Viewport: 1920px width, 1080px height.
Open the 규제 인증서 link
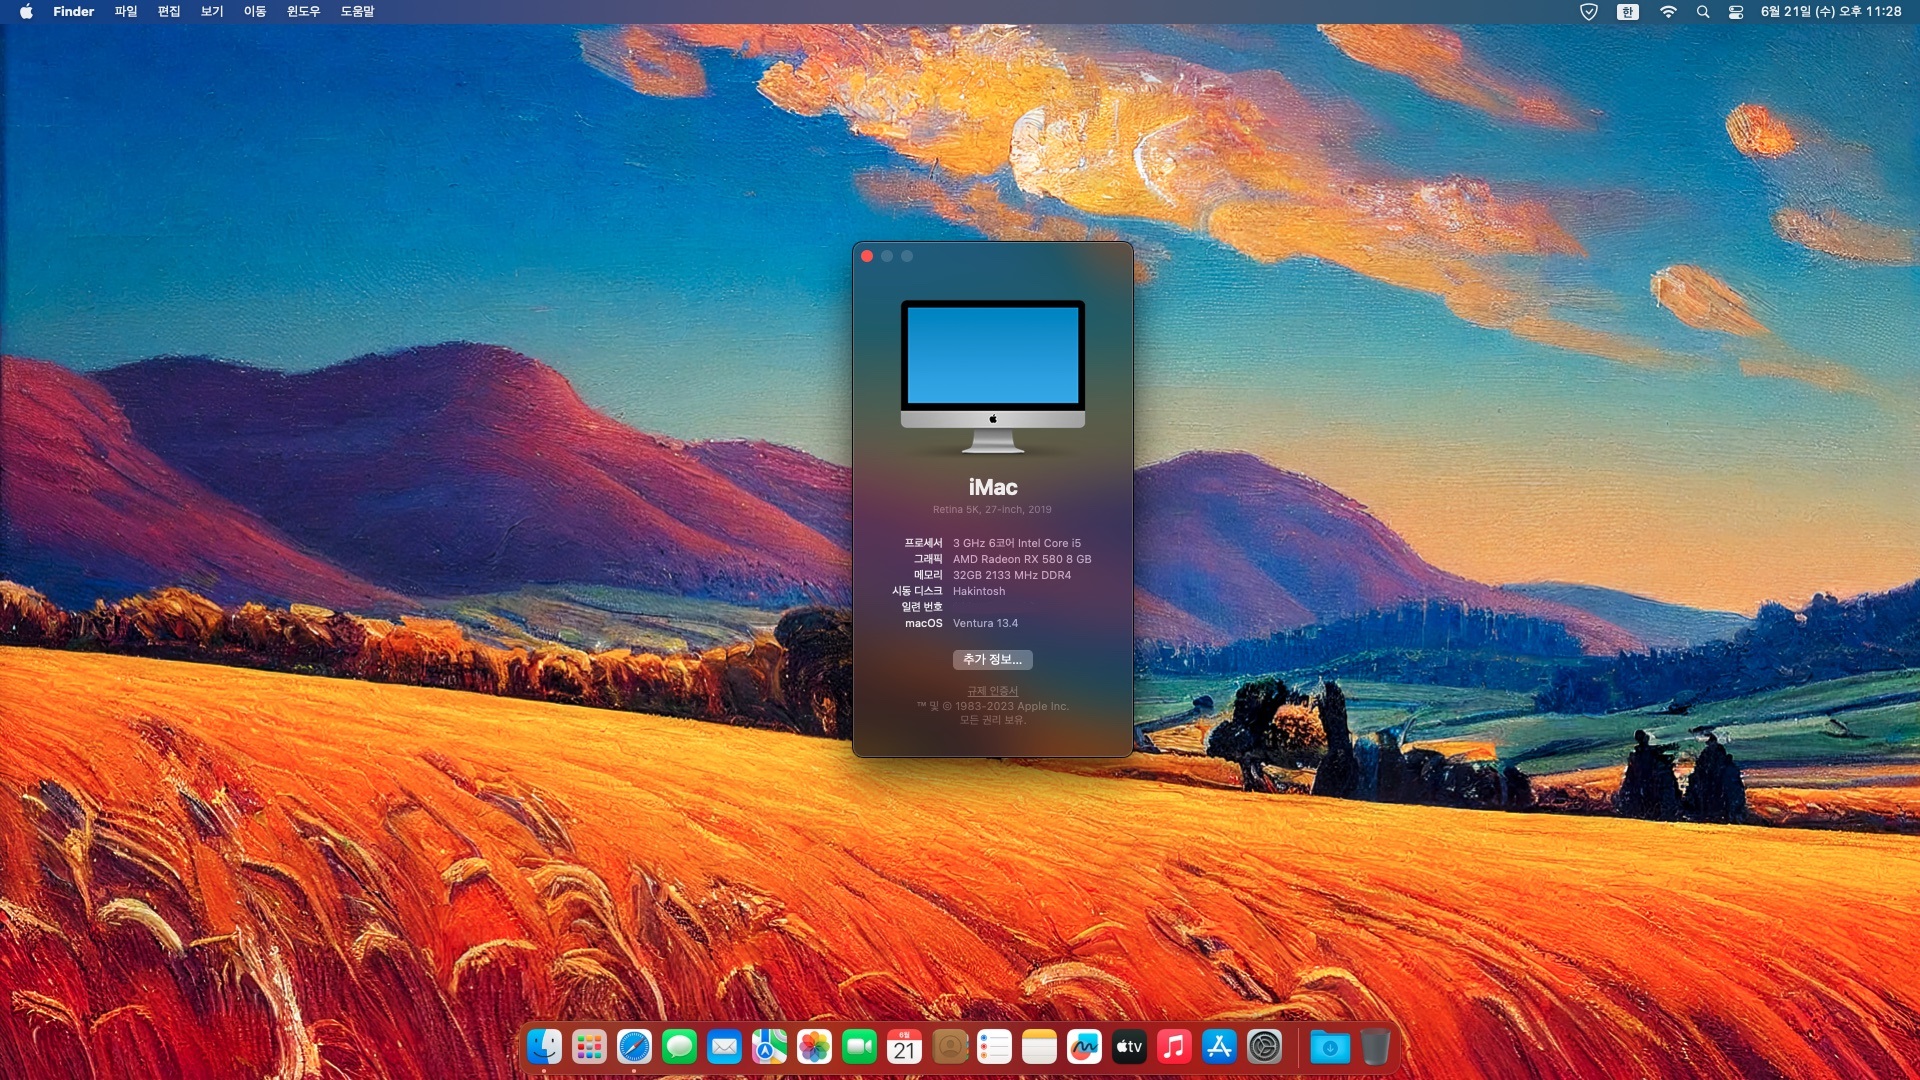pyautogui.click(x=992, y=691)
